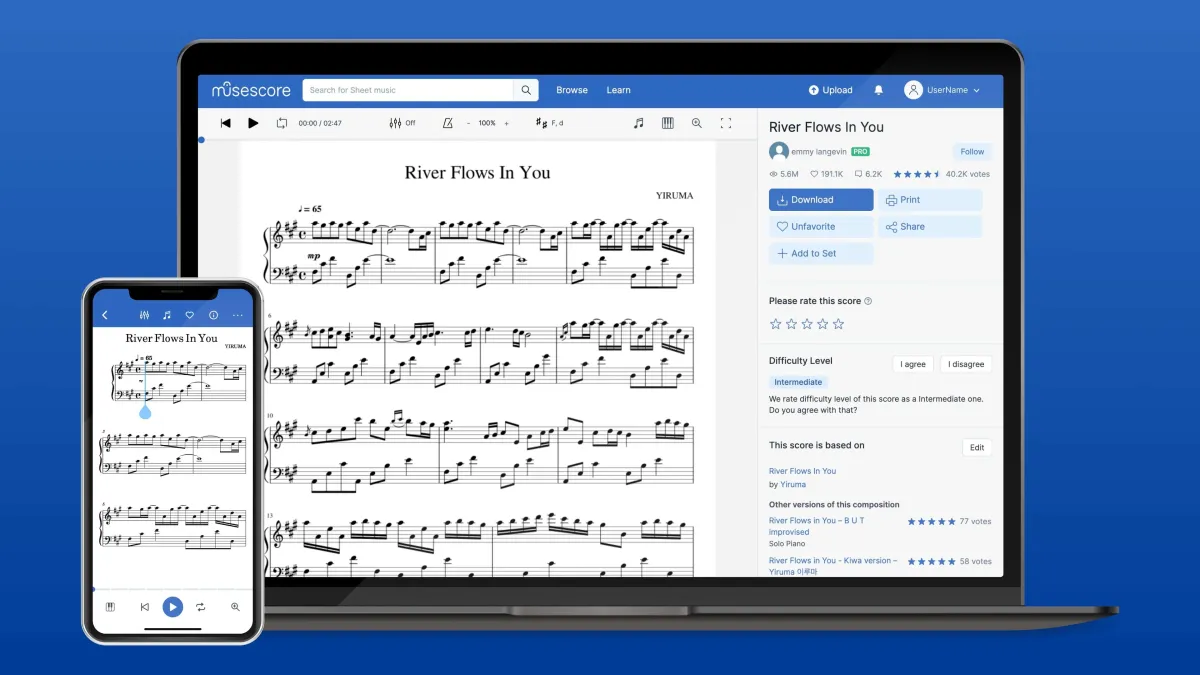1200x675 pixels.
Task: Decrease tempo with the minus button
Action: pyautogui.click(x=468, y=123)
